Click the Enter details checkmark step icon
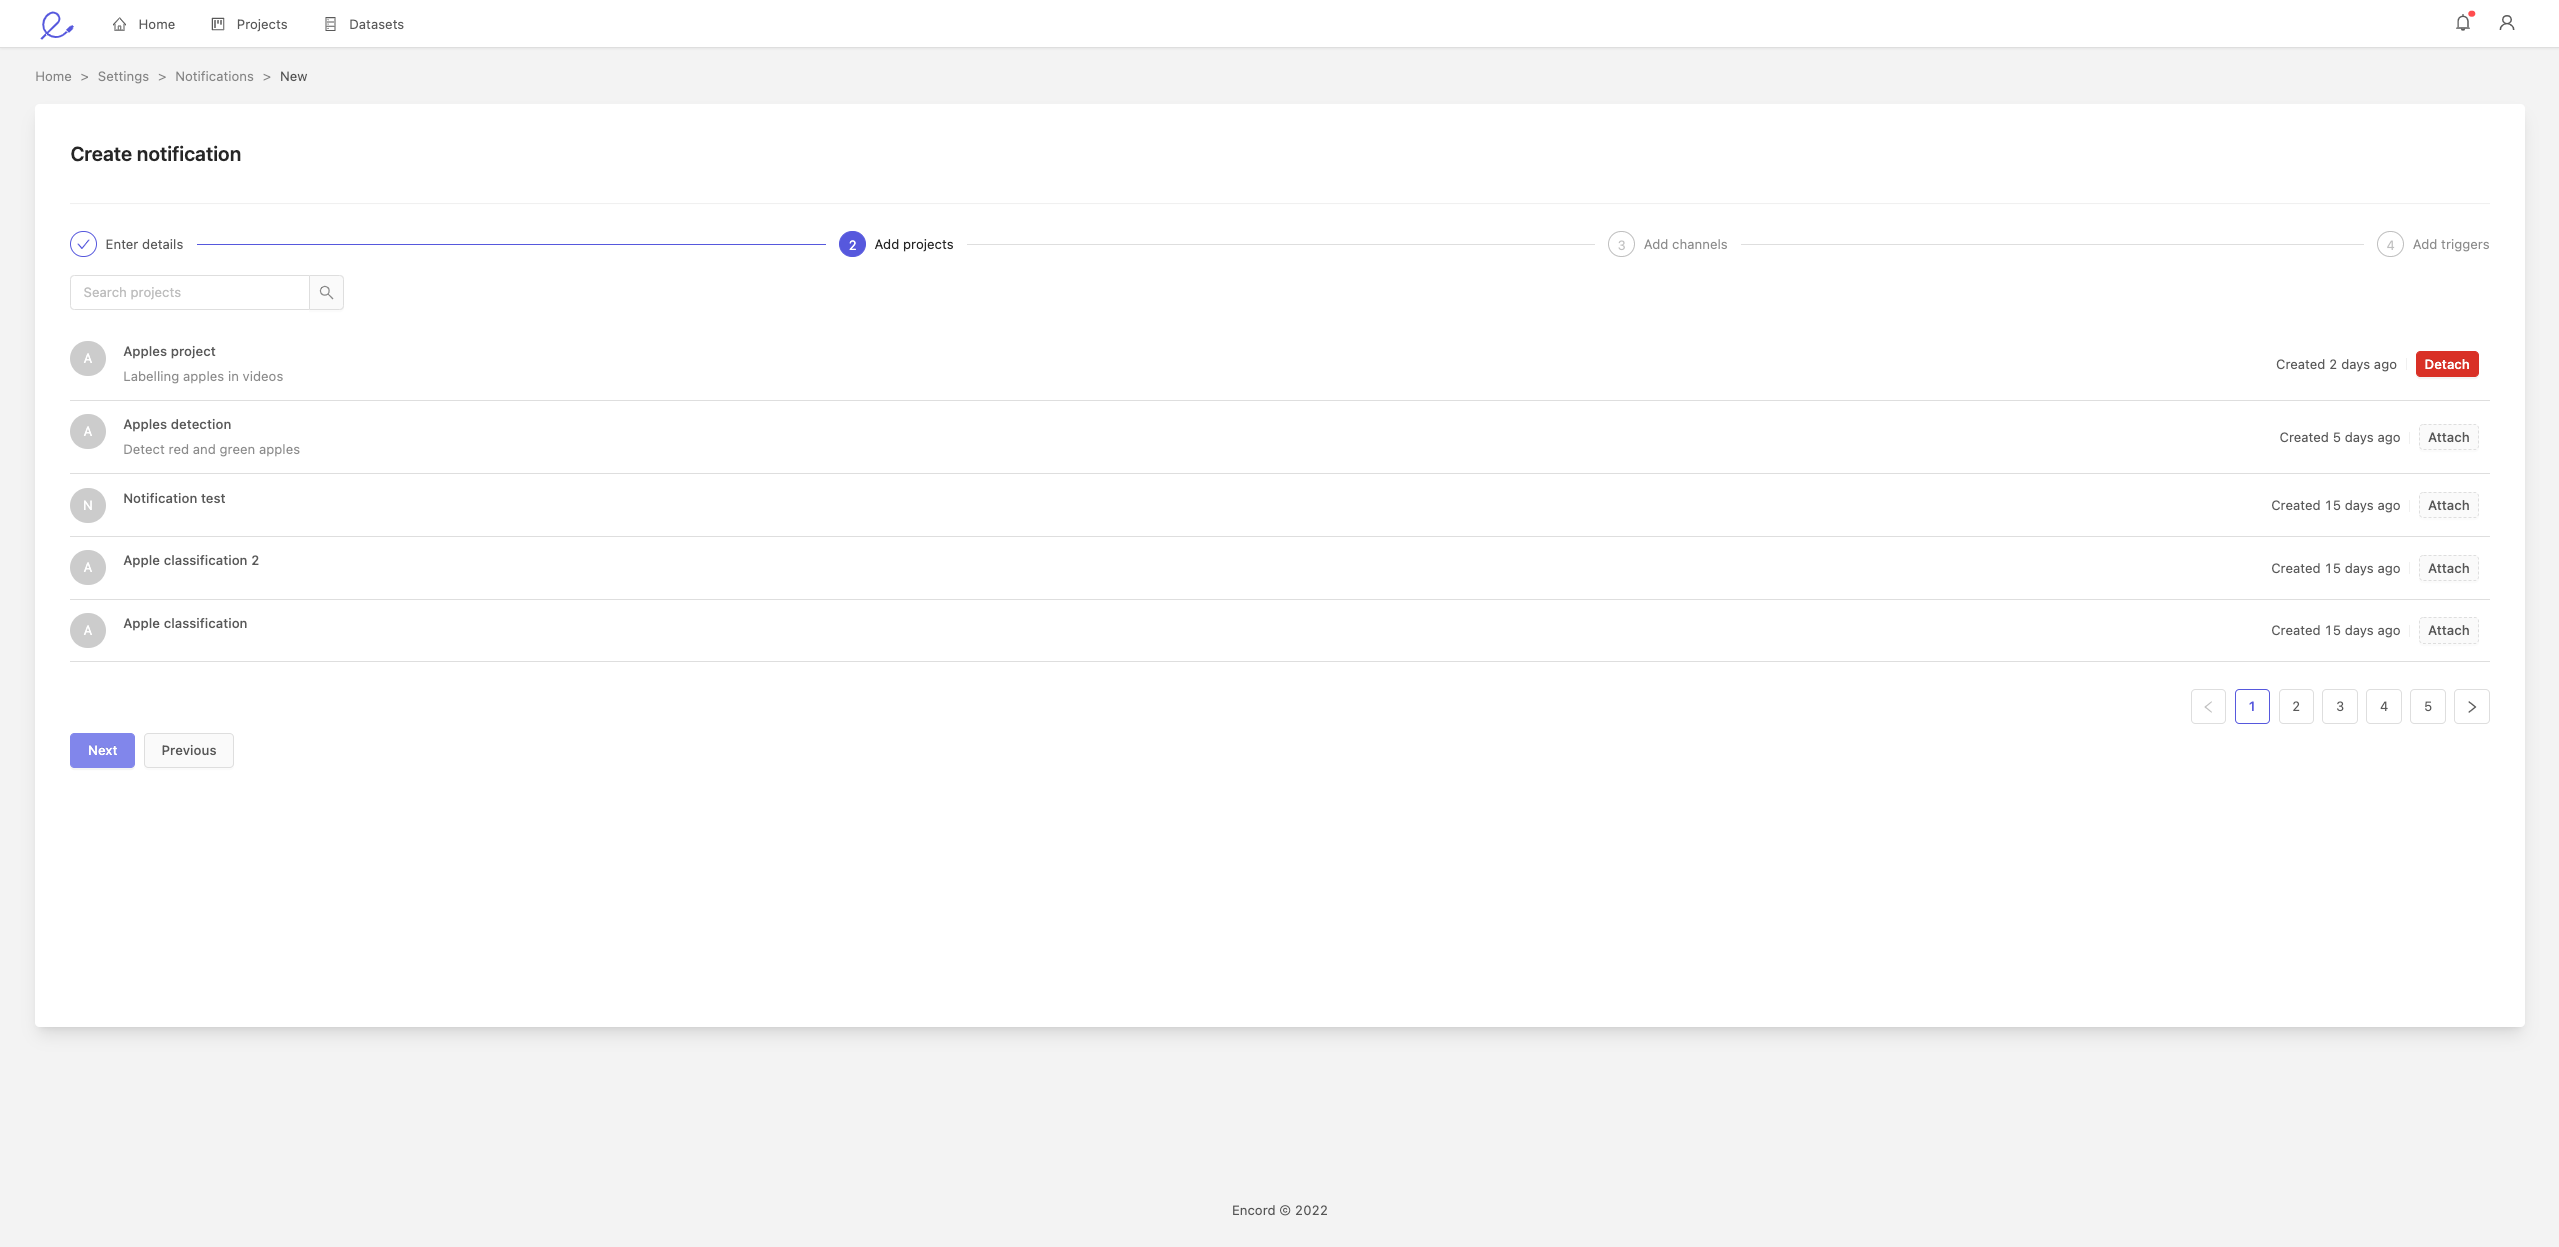 pos(83,244)
